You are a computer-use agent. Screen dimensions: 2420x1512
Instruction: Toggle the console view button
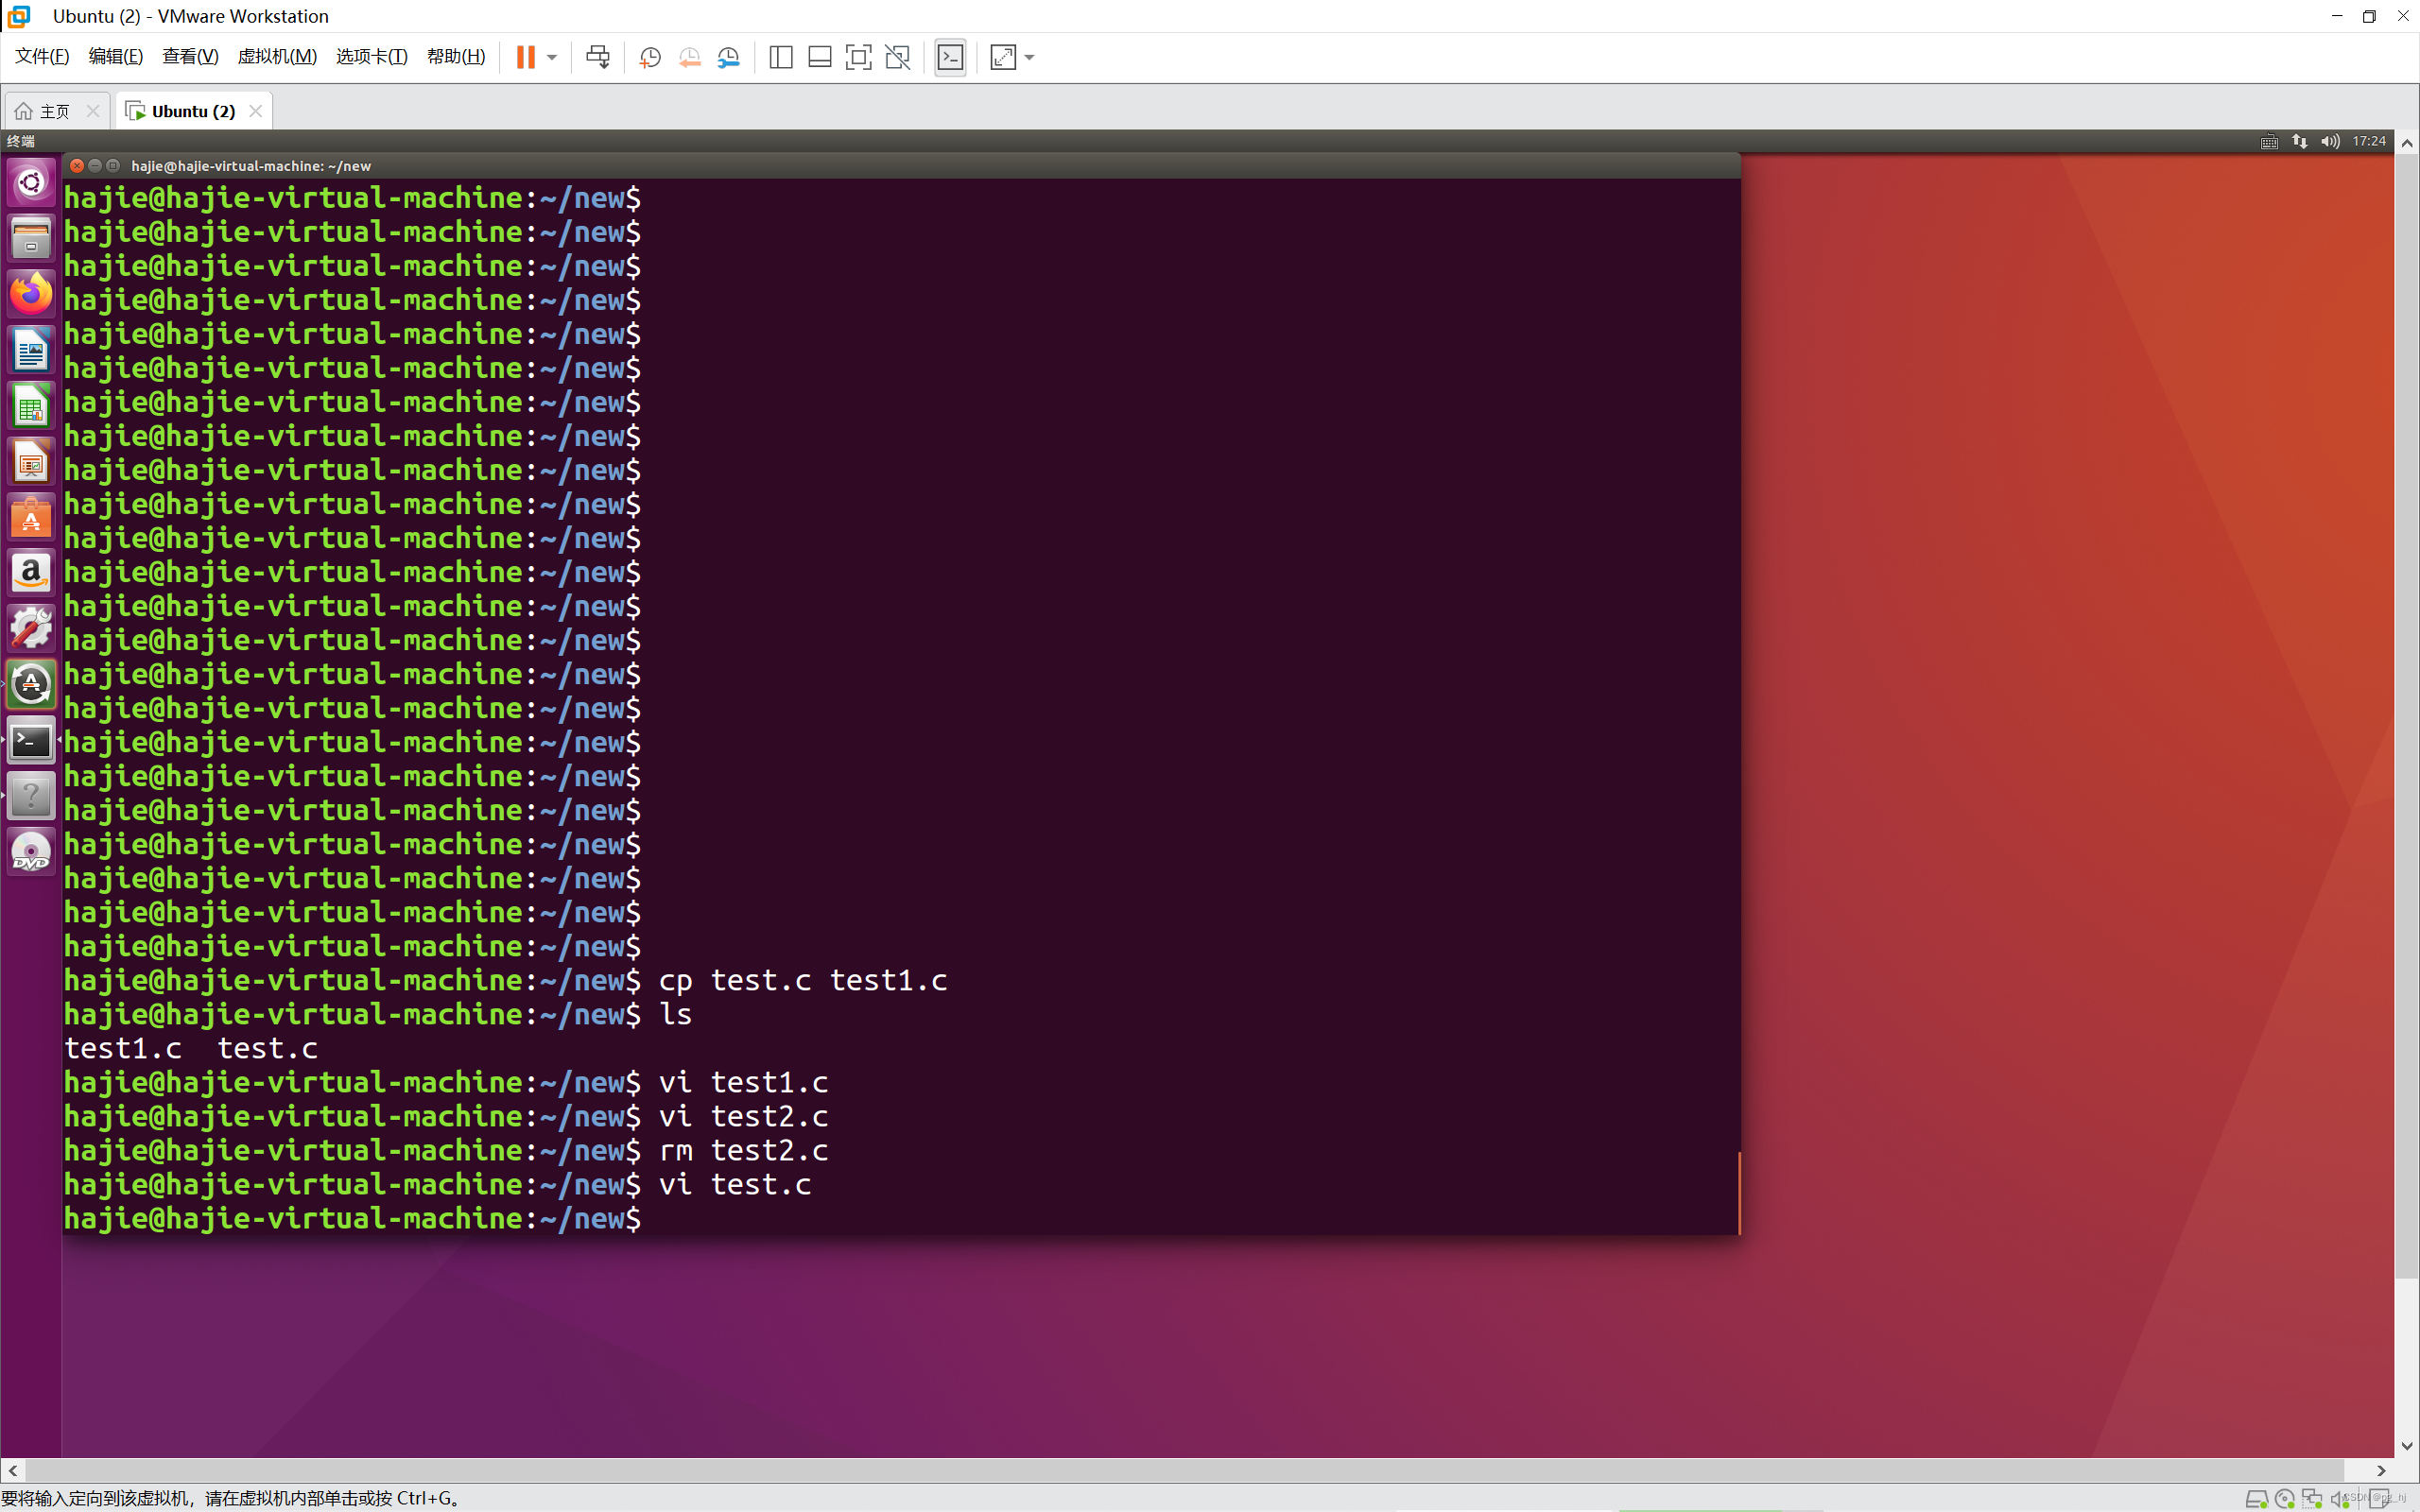point(950,57)
